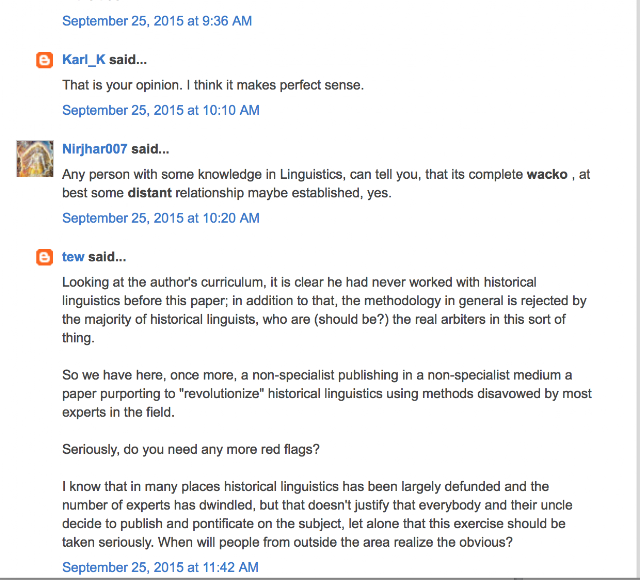The image size is (640, 580).
Task: Open the 9:36 AM comment permalink
Action: (157, 20)
